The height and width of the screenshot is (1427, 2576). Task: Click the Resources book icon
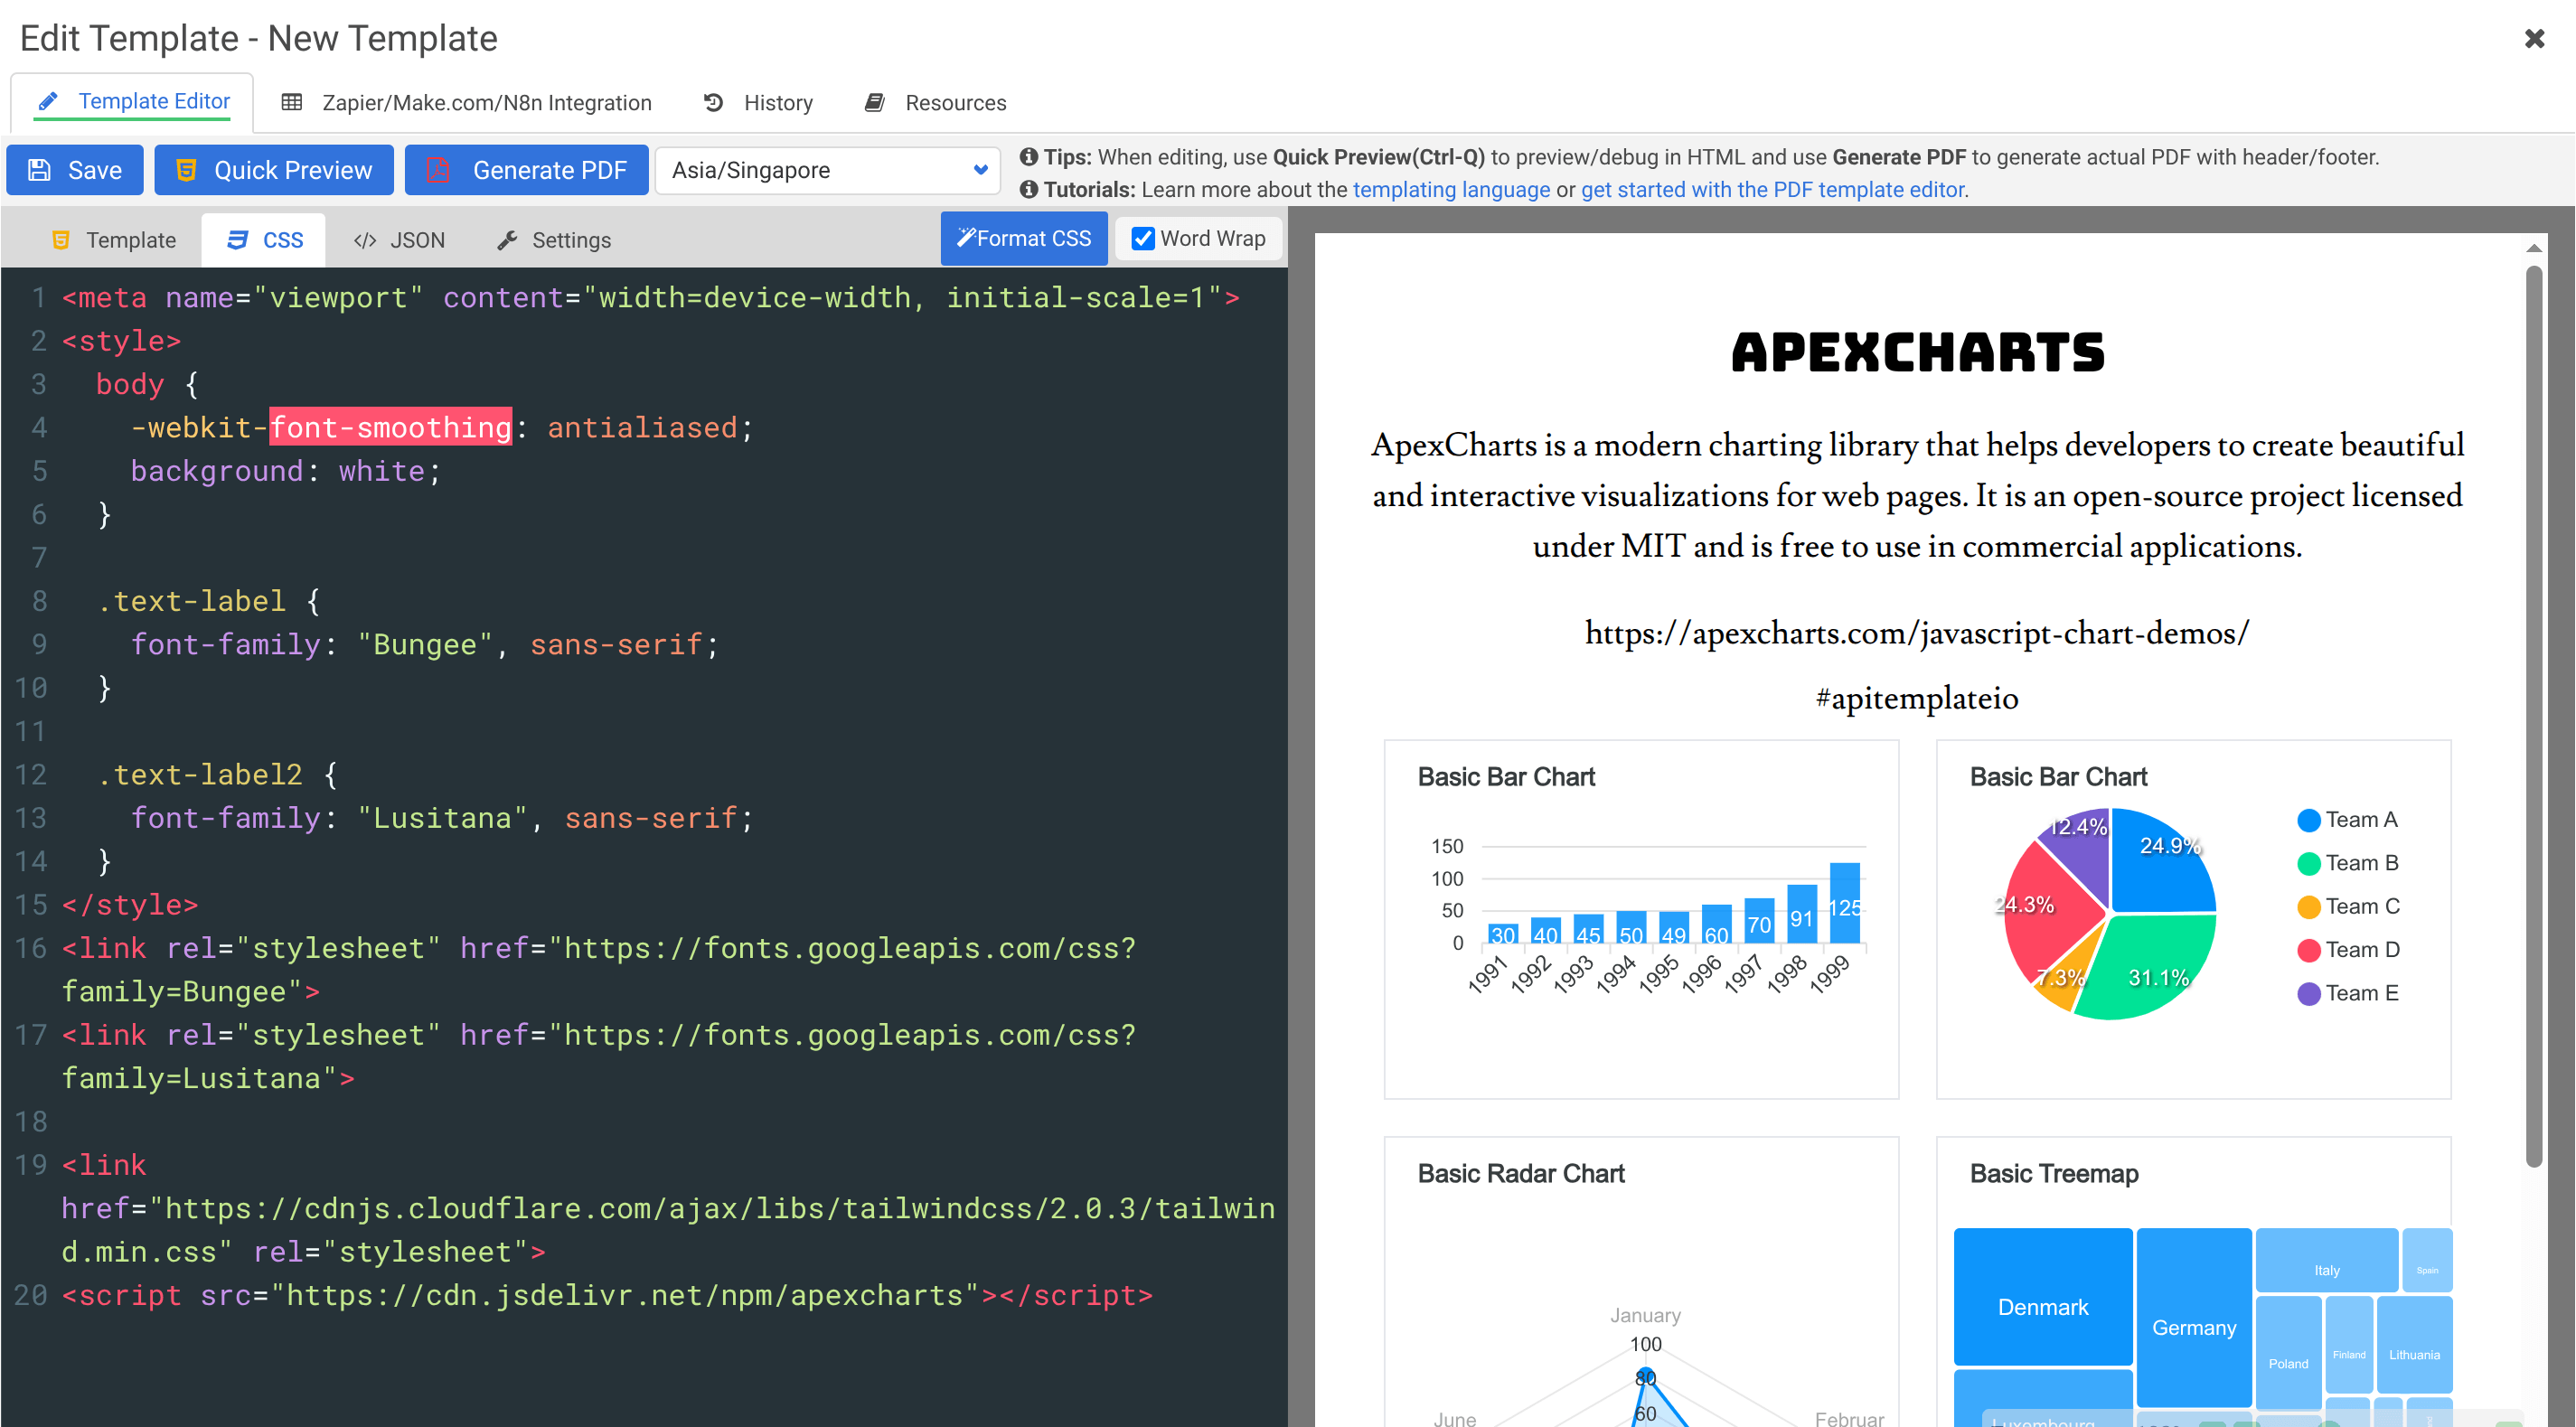[874, 101]
